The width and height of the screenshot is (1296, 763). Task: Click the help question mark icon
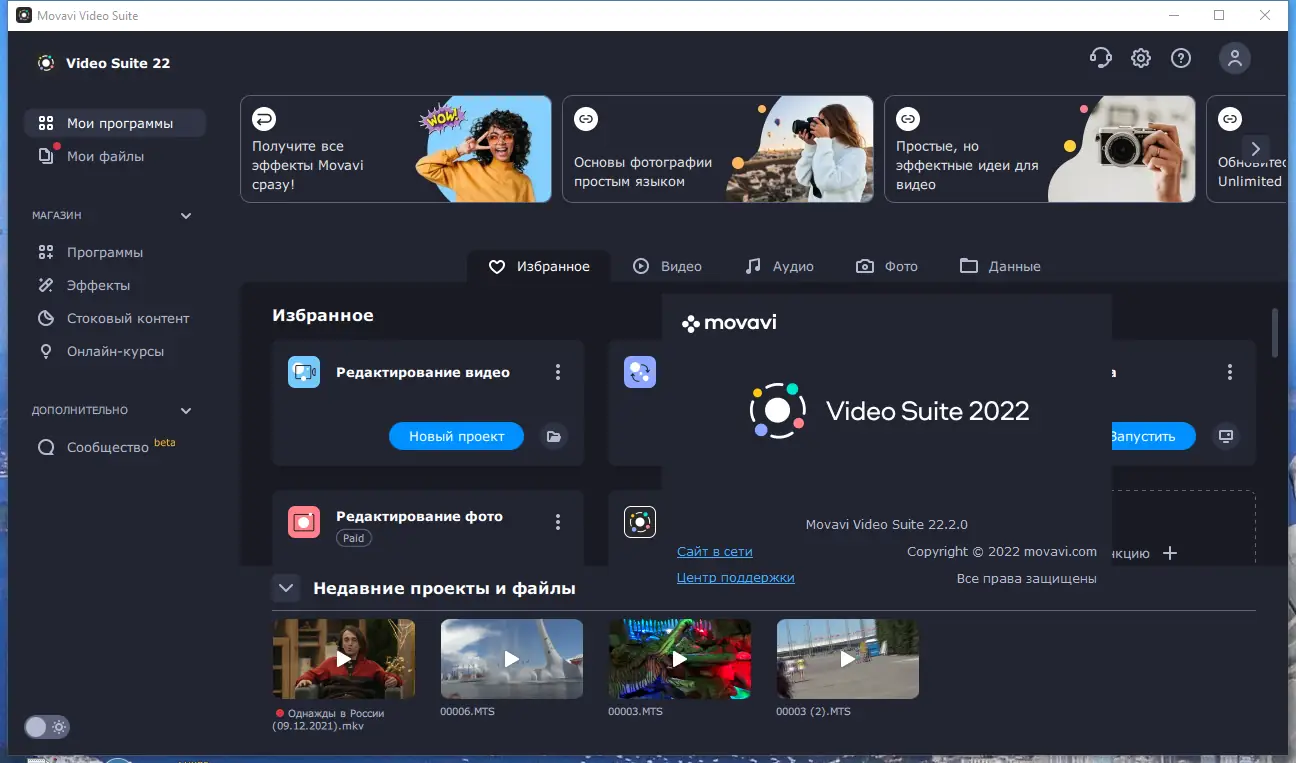click(x=1181, y=58)
